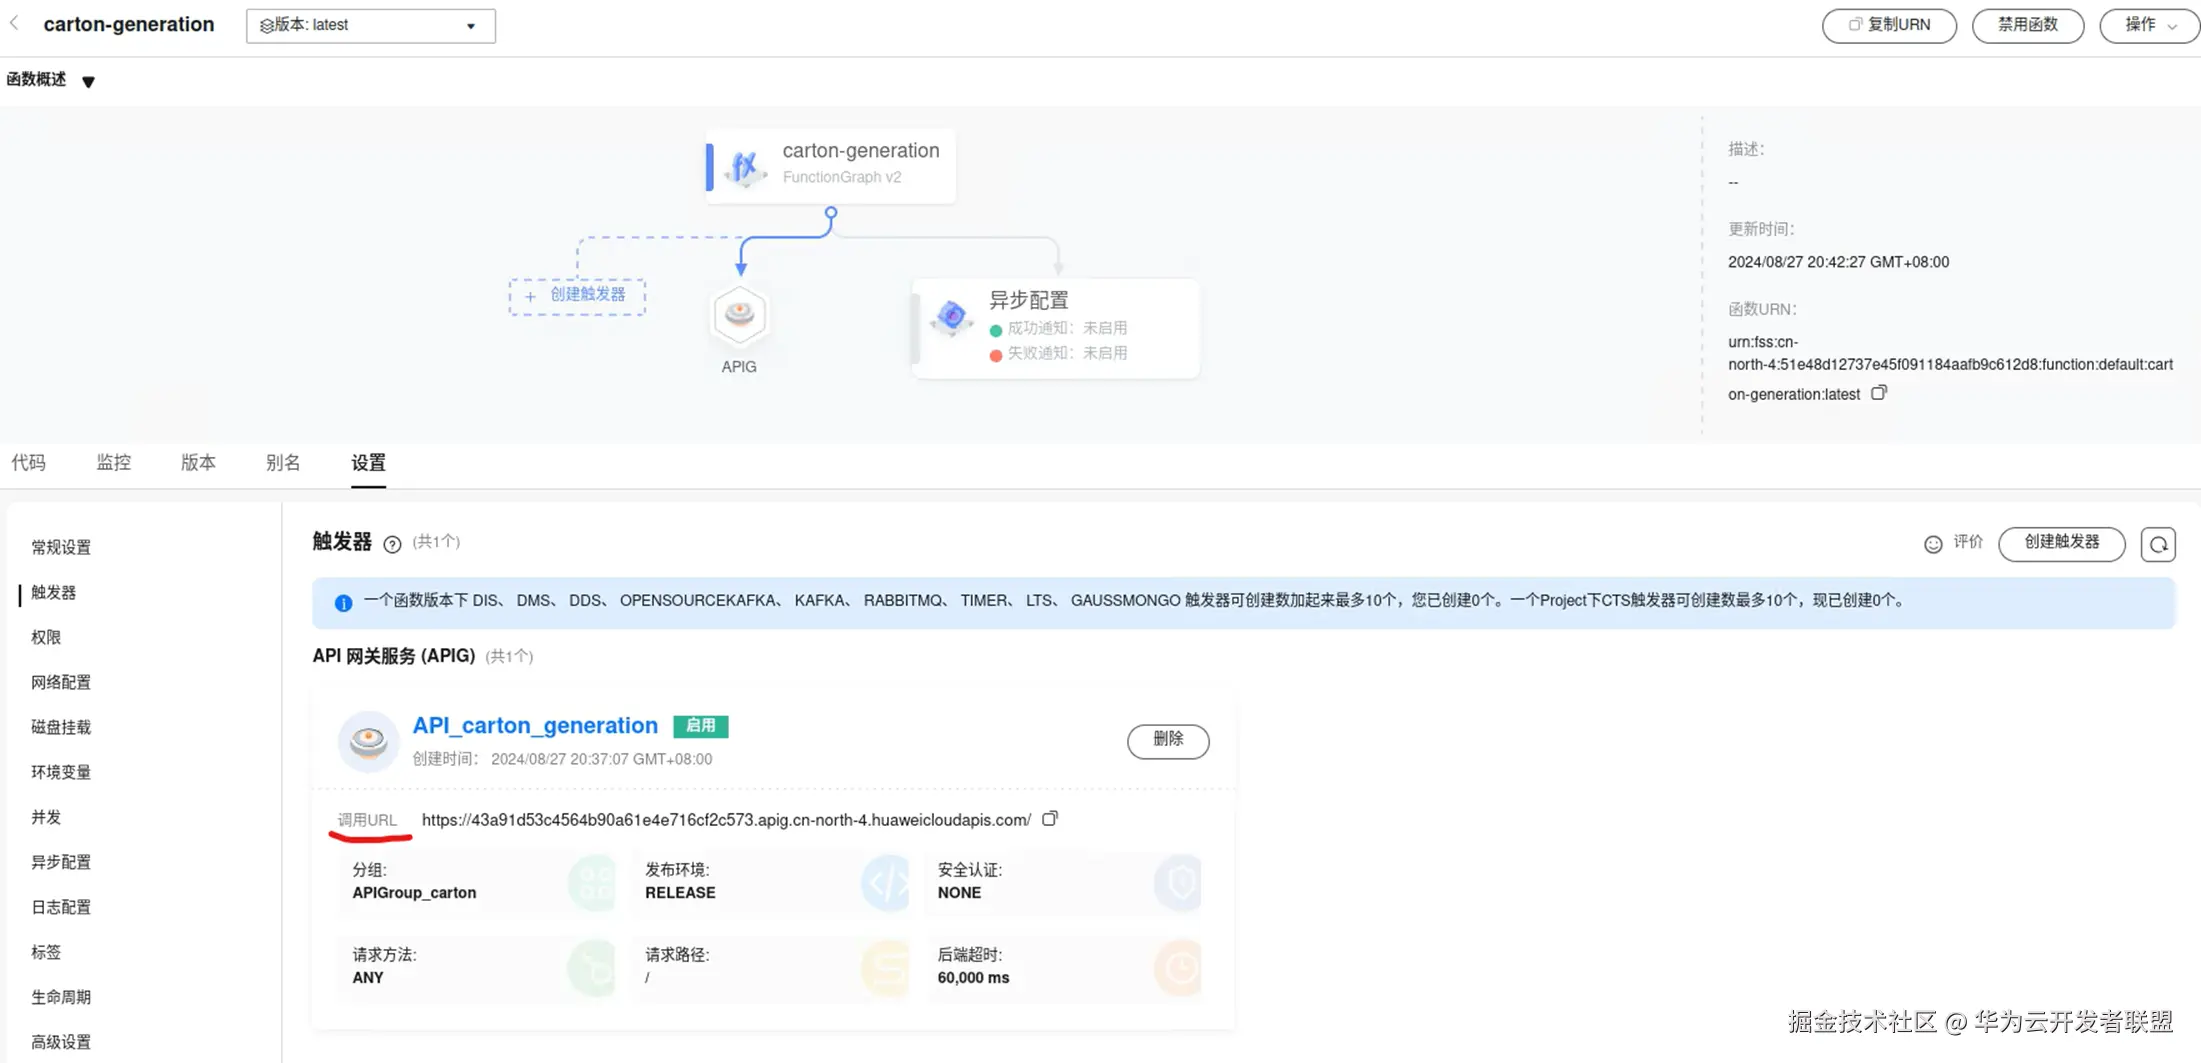Switch to the 别名 tab

283,462
